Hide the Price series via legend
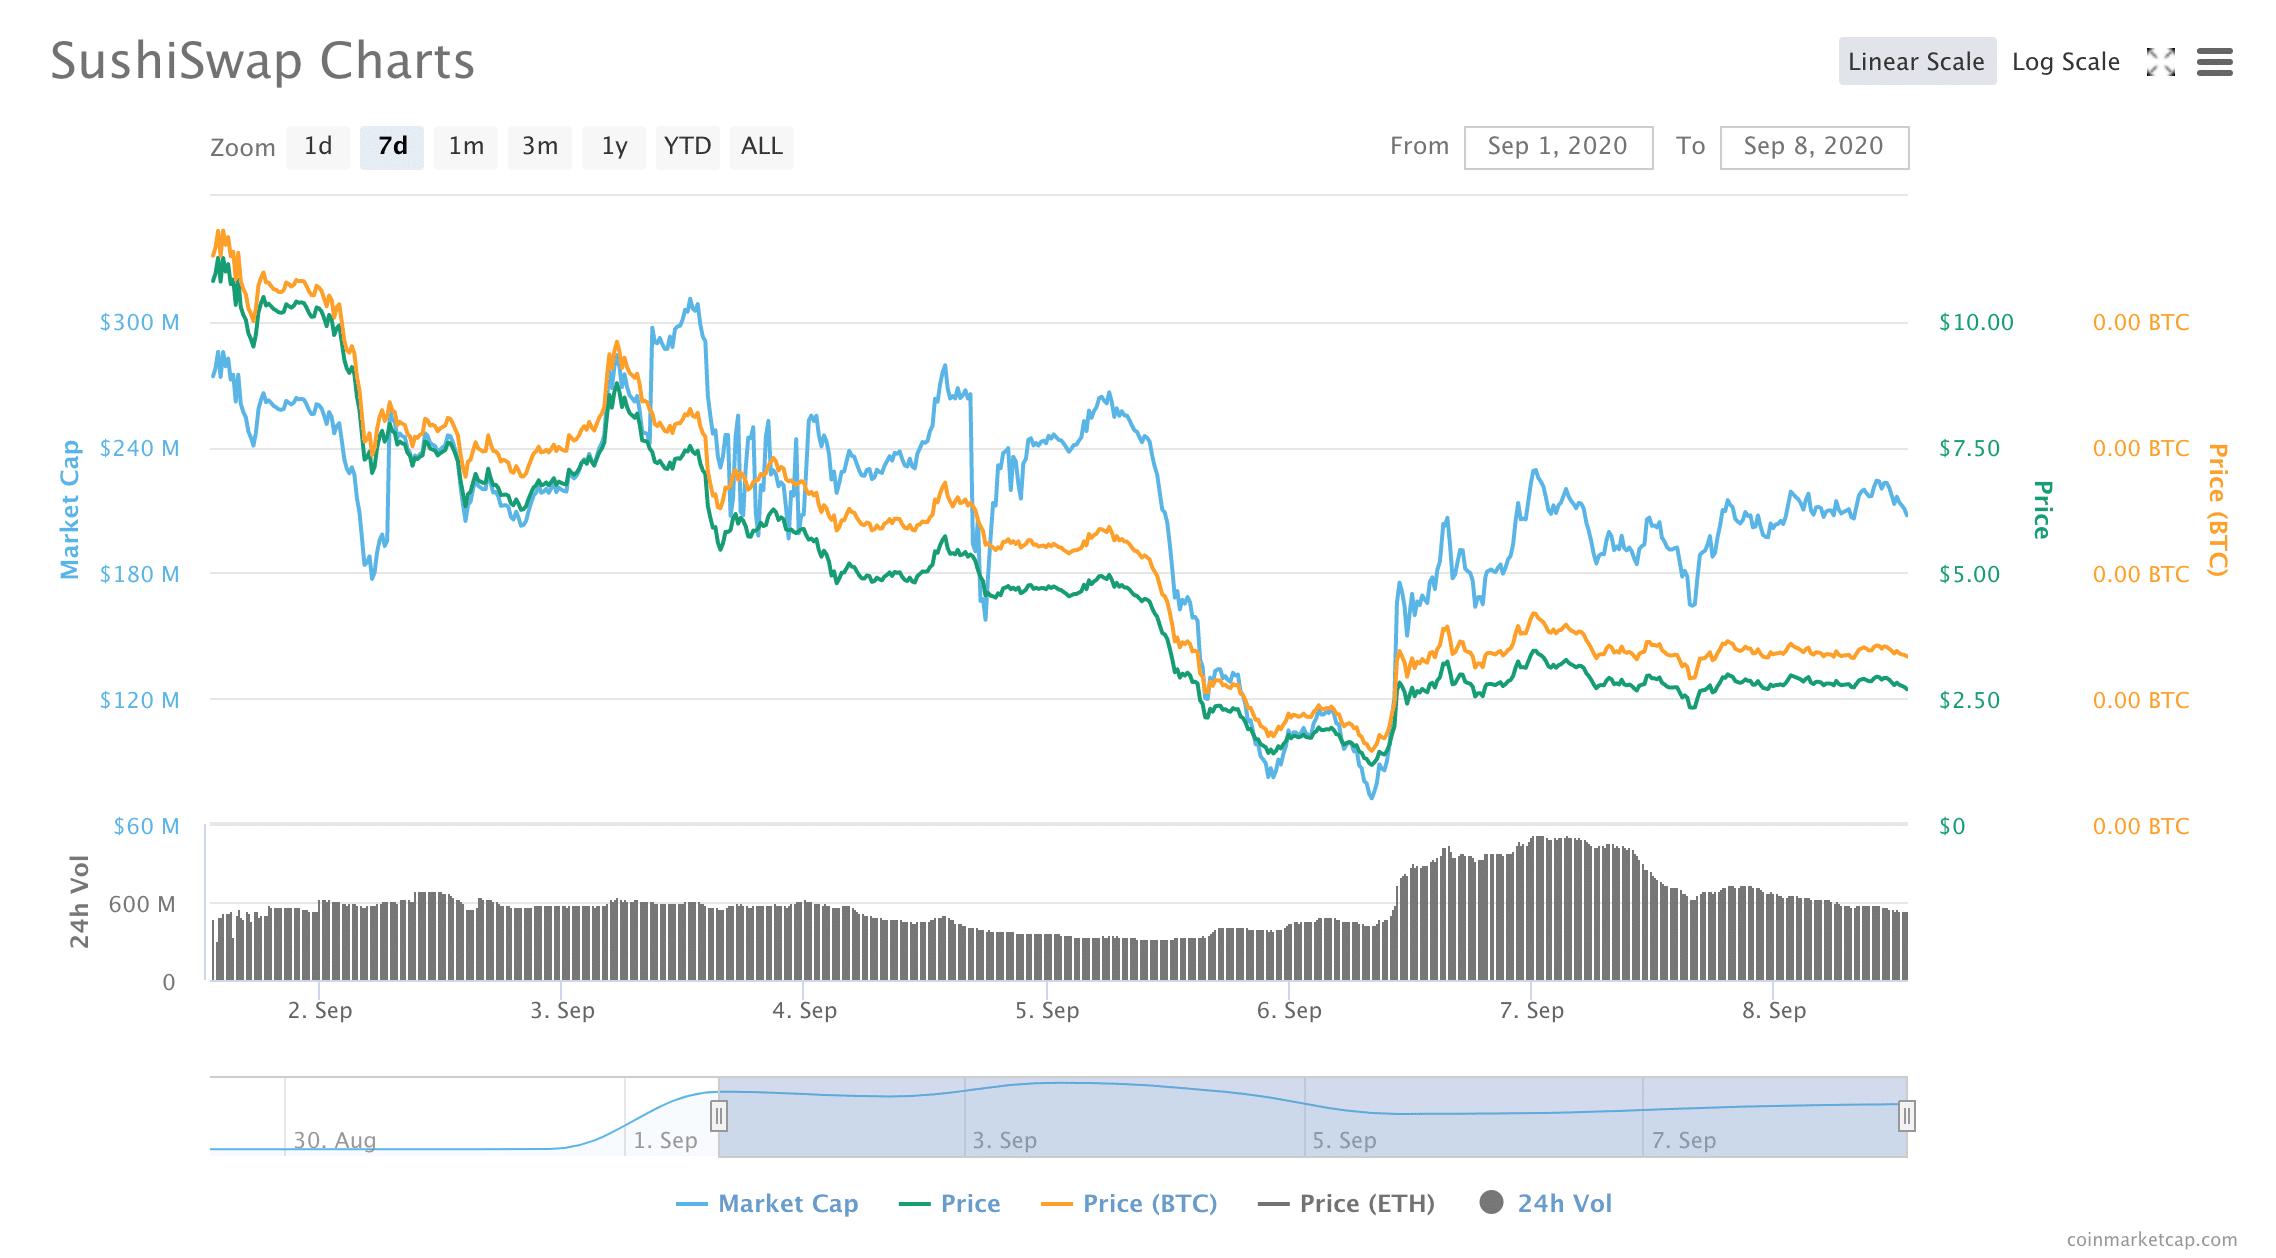The image size is (2276, 1258). point(969,1203)
